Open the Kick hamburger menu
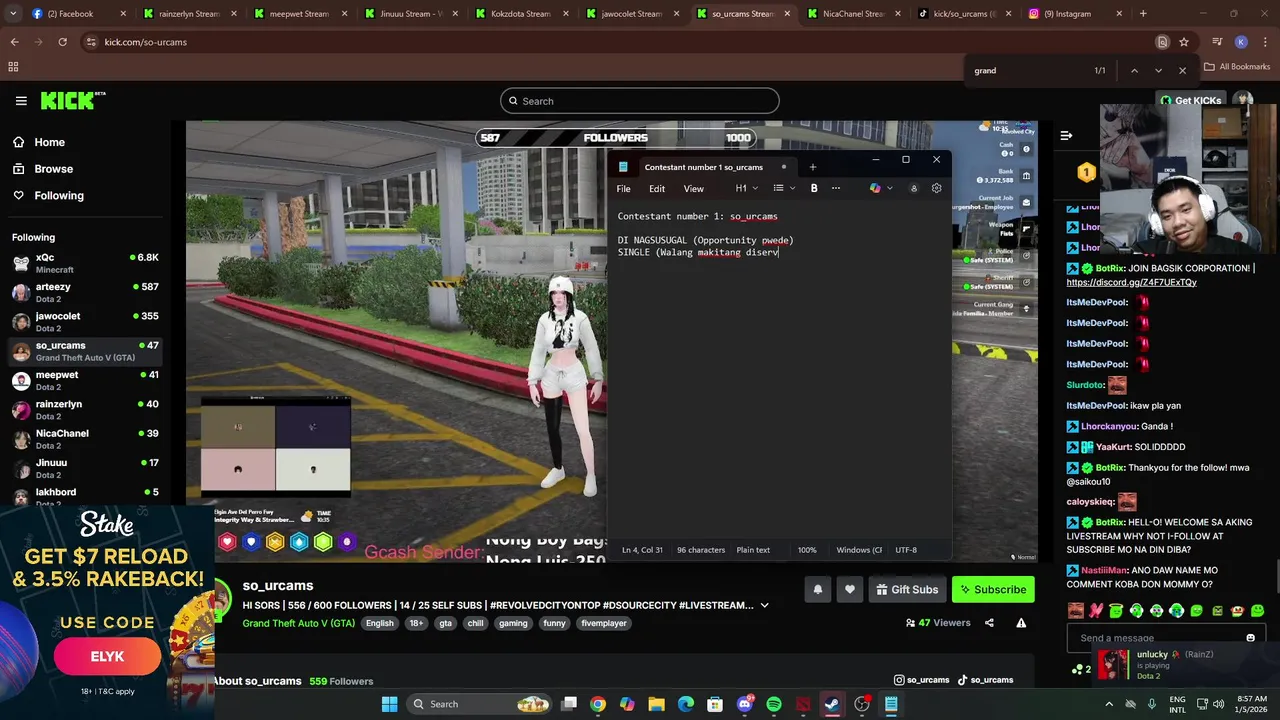This screenshot has height=720, width=1280. [21, 101]
